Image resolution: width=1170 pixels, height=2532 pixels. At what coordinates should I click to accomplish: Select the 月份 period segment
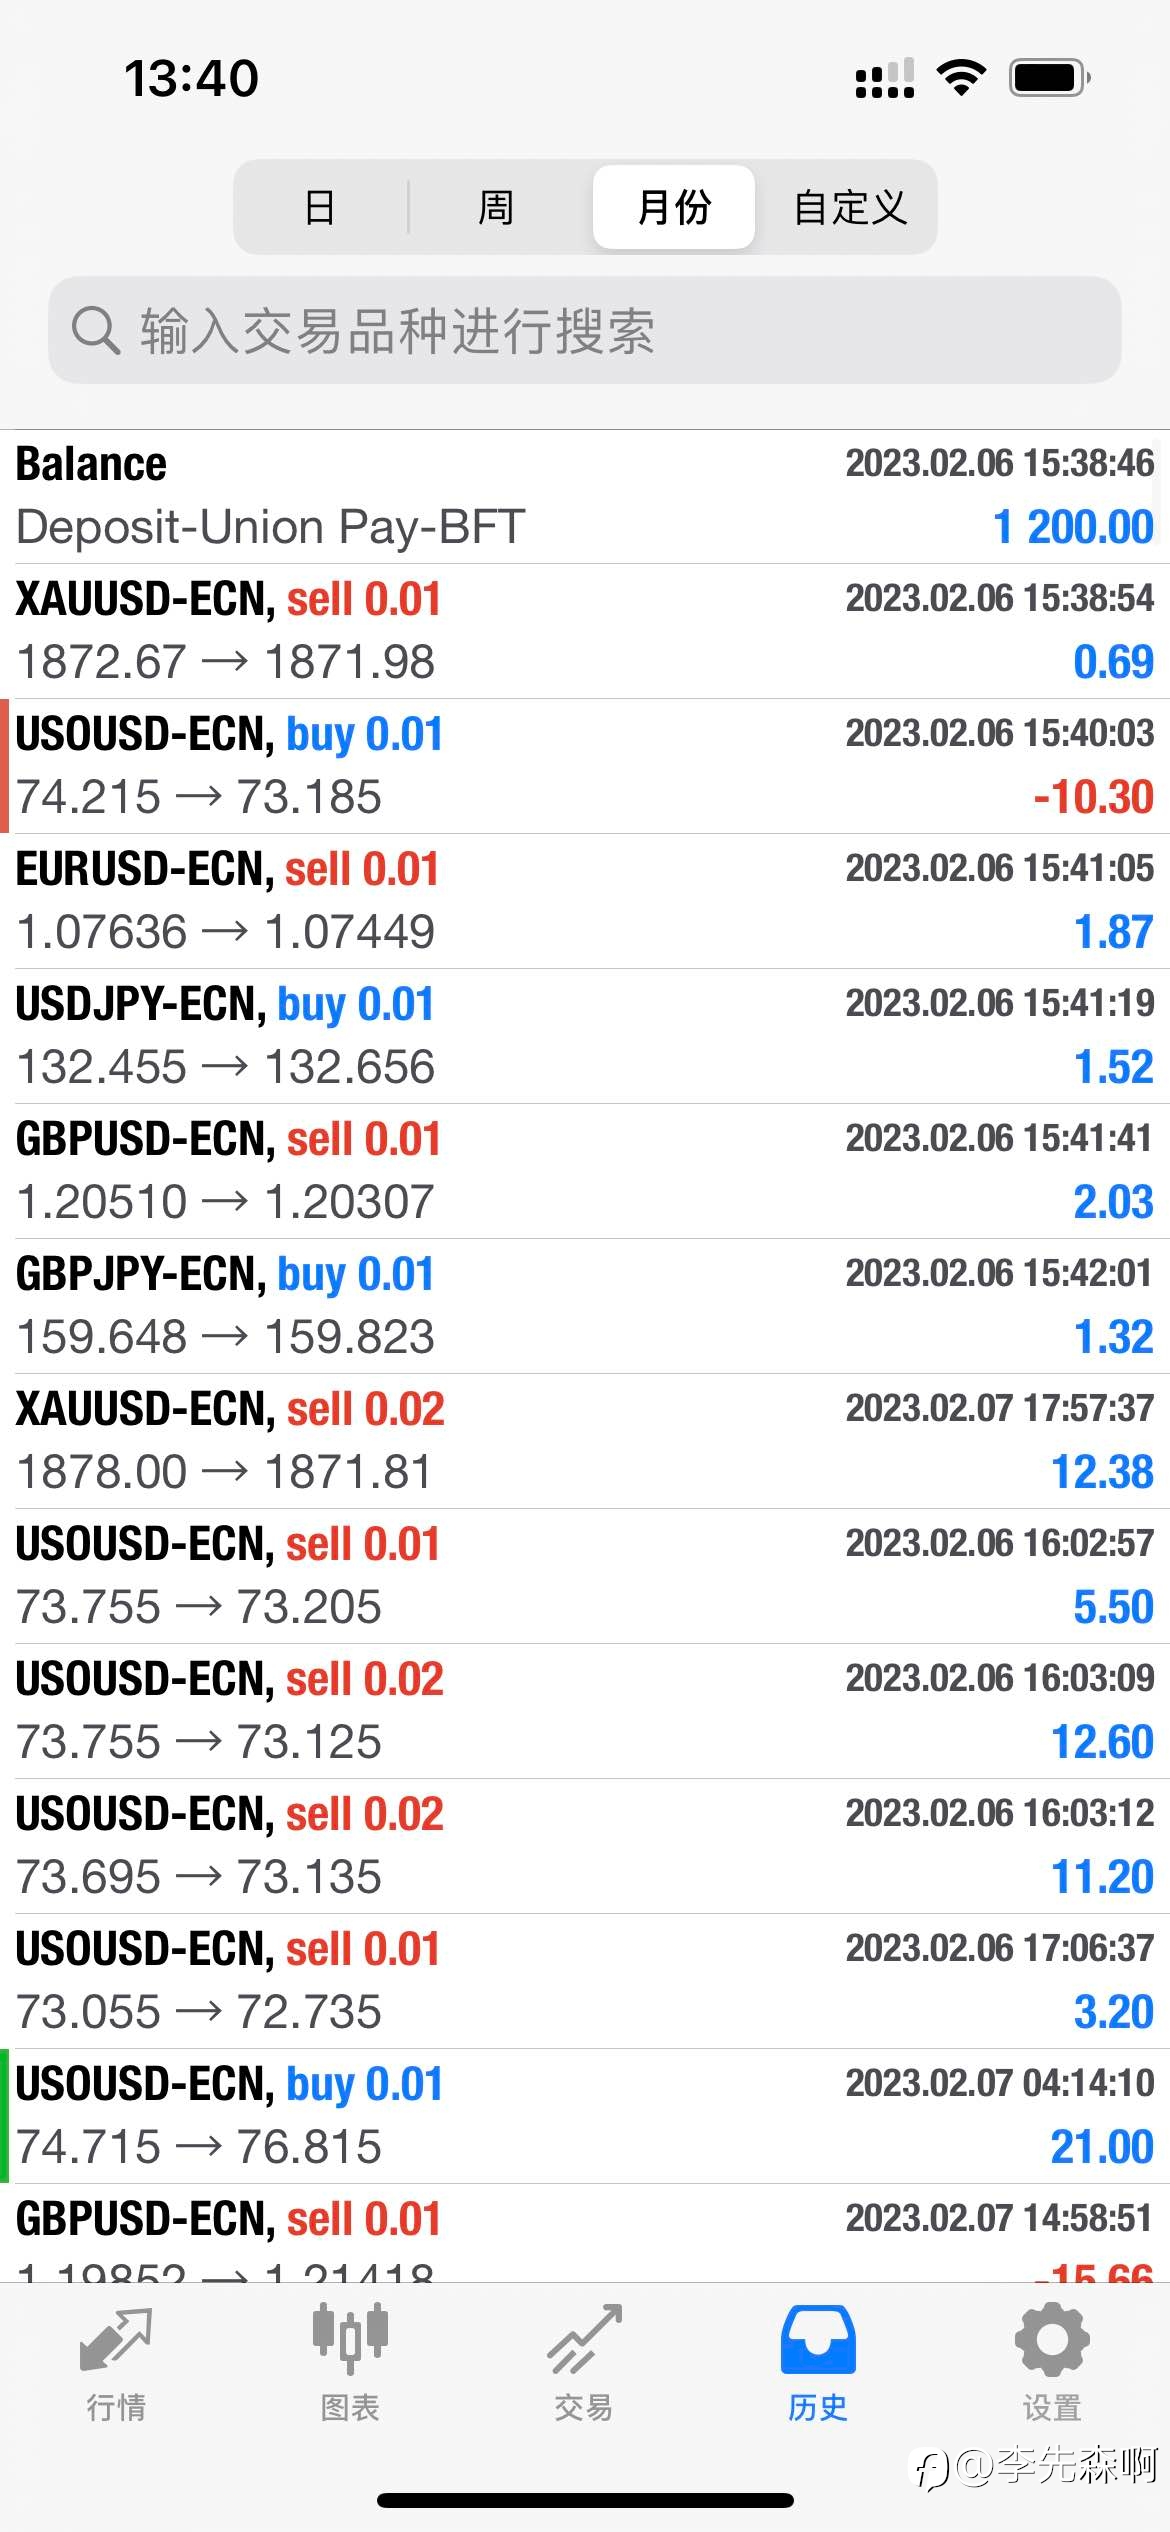[x=674, y=207]
